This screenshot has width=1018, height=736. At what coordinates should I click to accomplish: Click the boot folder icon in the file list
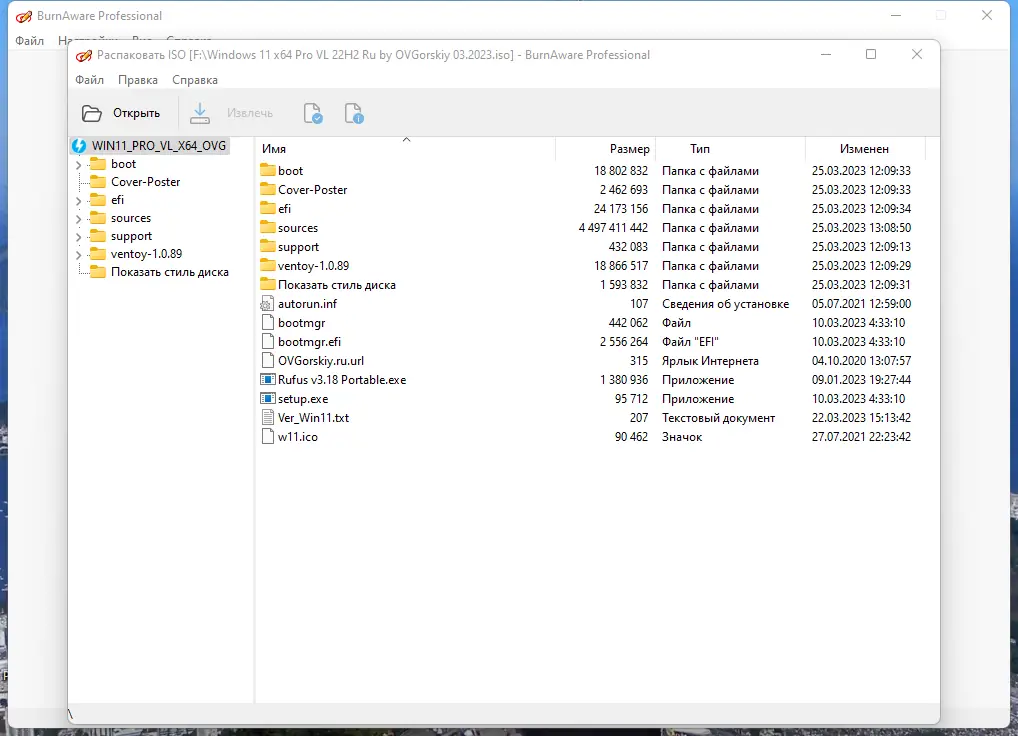pyautogui.click(x=267, y=171)
